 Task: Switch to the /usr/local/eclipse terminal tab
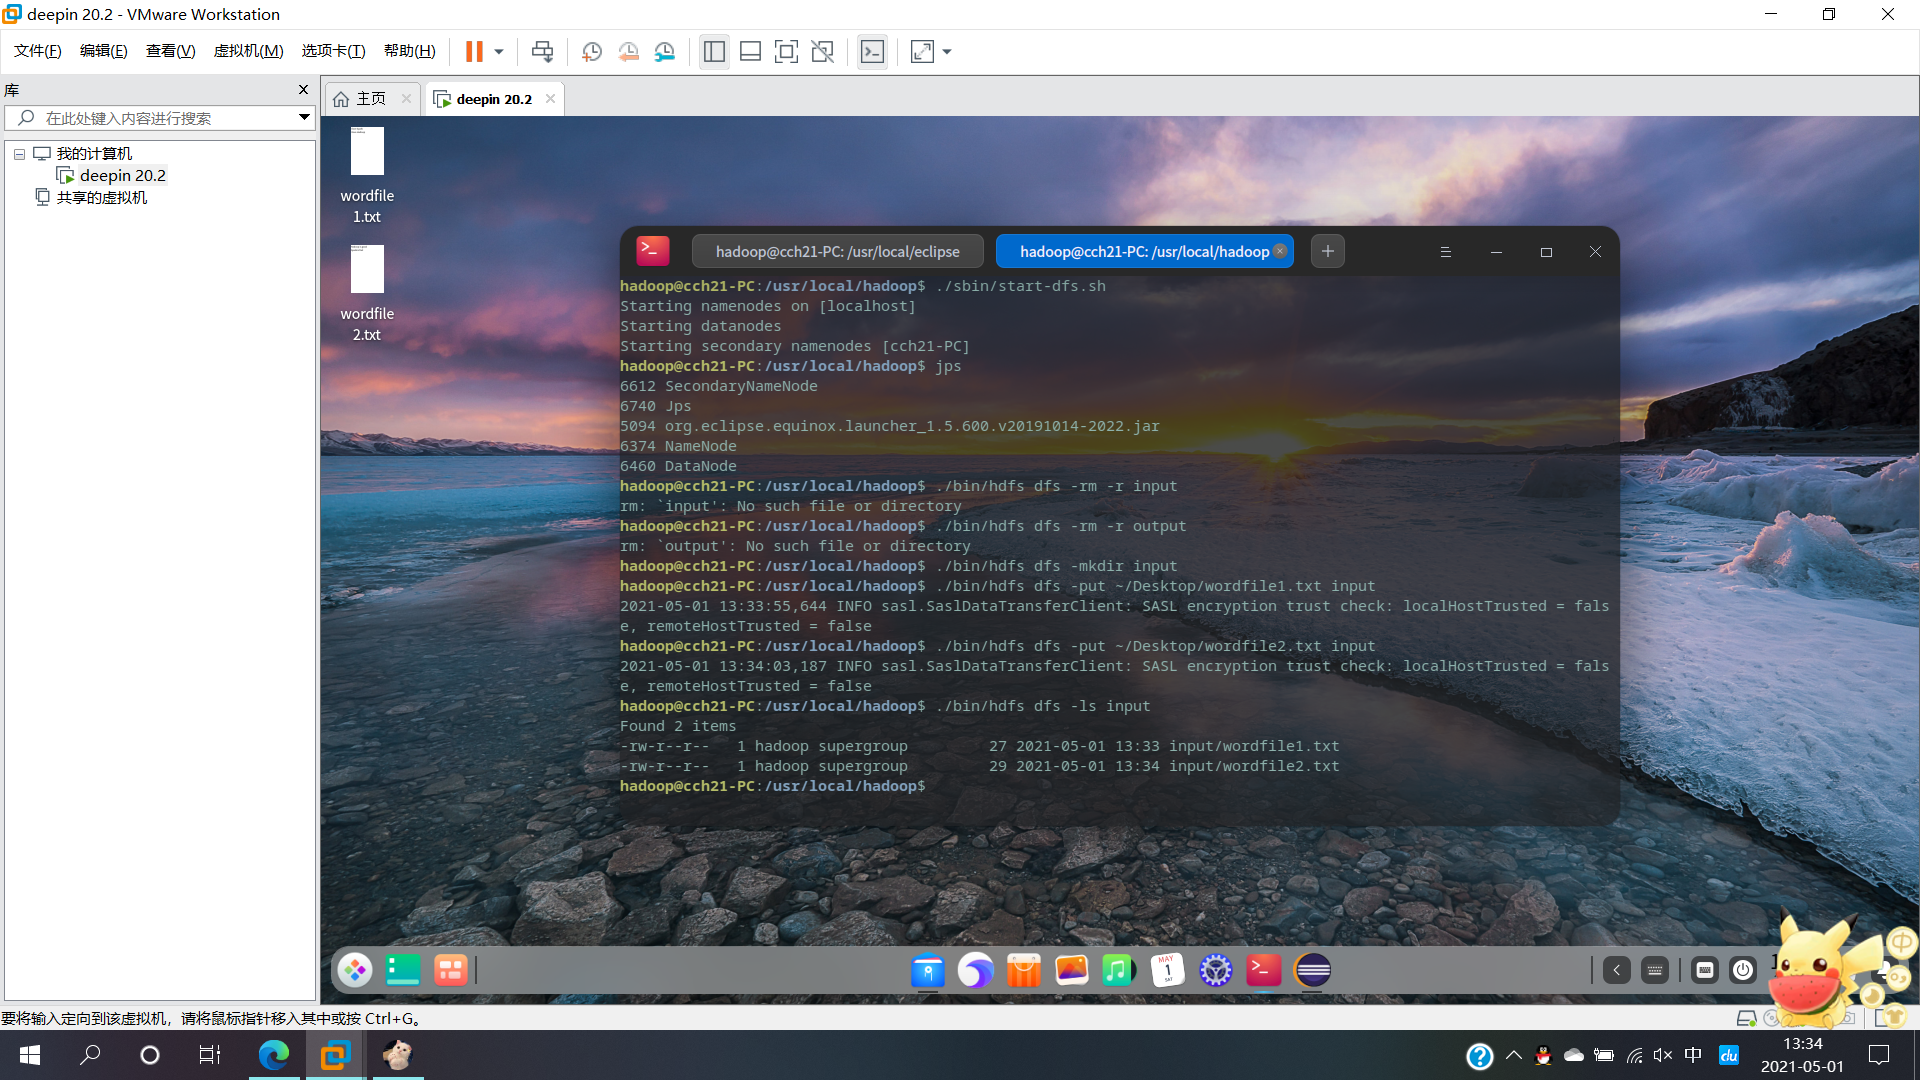pos(837,252)
